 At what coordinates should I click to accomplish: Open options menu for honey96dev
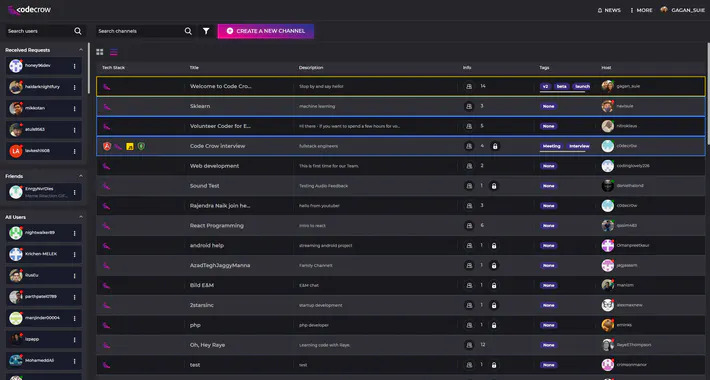(x=75, y=66)
